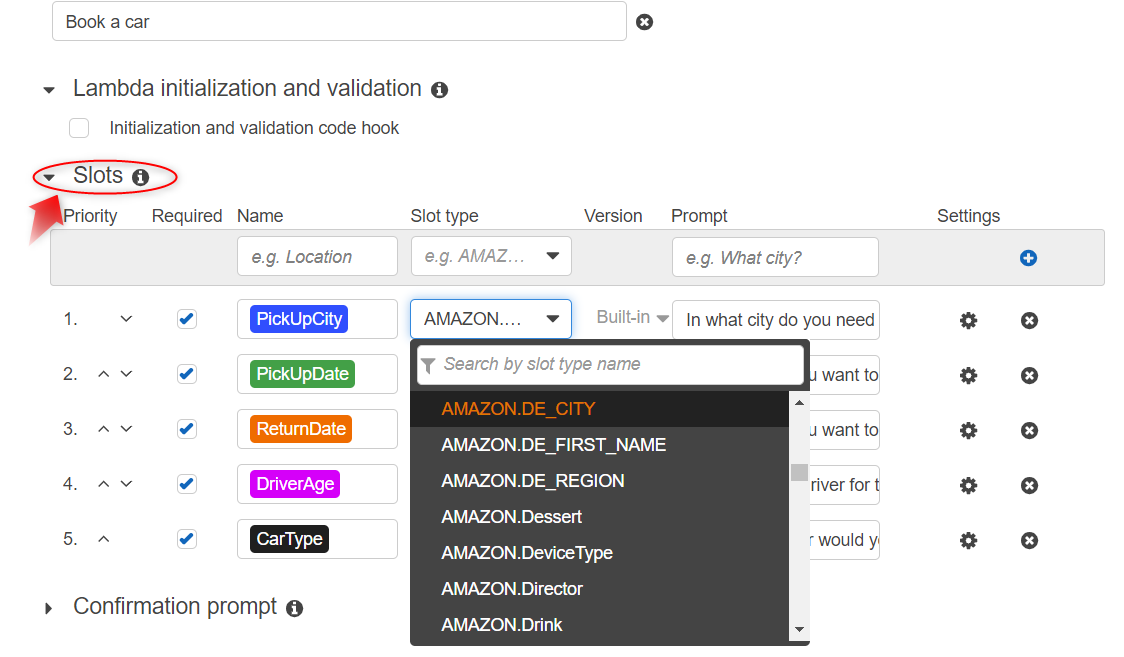Open settings gear for ReturnDate slot
The width and height of the screenshot is (1124, 657).
968,430
